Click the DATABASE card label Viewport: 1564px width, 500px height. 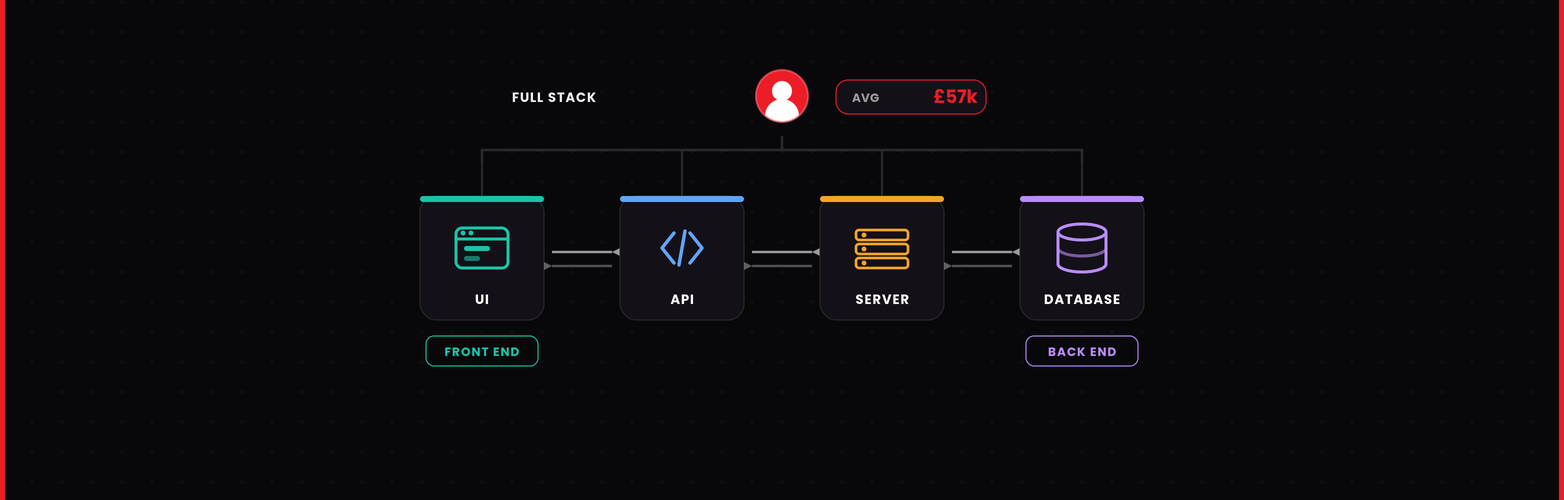coord(1082,299)
